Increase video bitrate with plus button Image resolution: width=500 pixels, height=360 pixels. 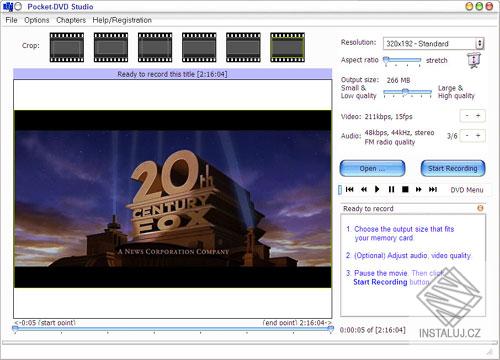click(478, 116)
